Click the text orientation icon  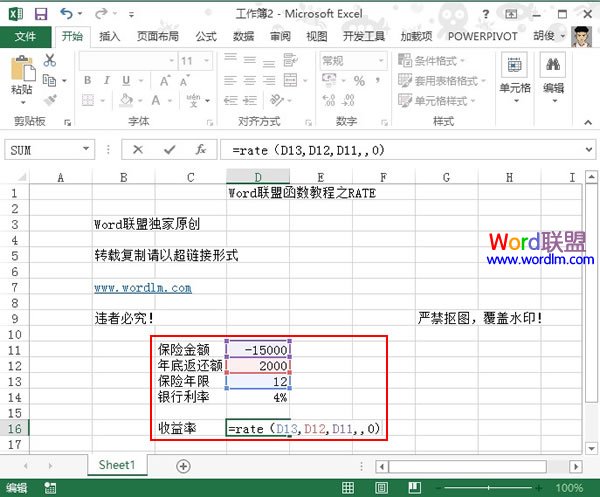coord(276,100)
